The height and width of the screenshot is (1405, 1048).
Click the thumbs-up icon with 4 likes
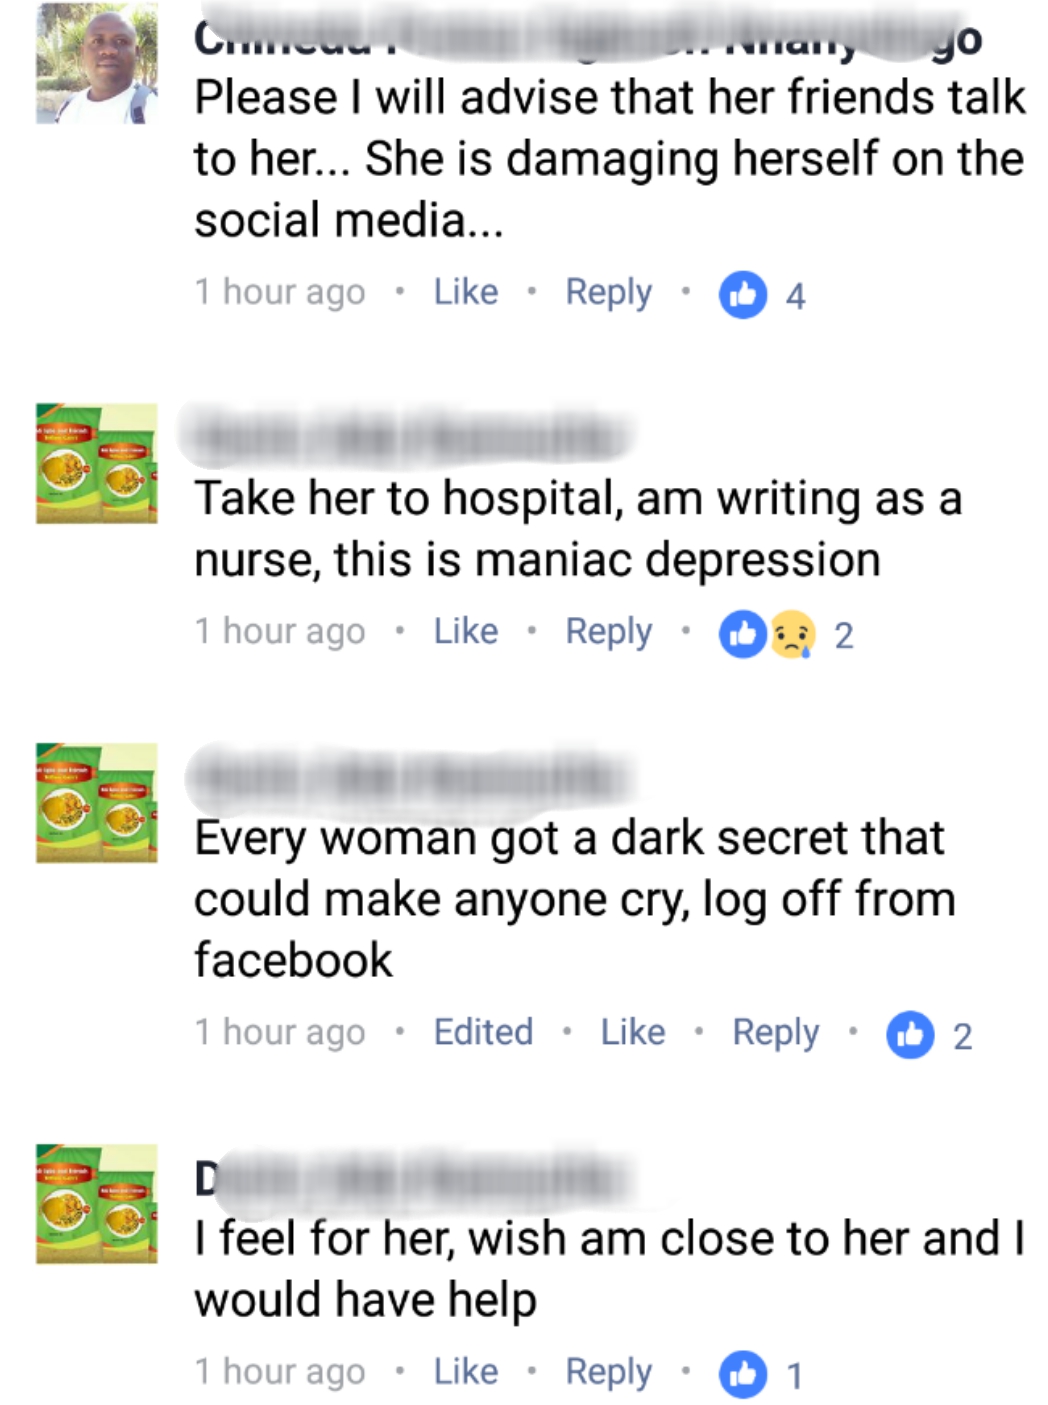point(743,294)
